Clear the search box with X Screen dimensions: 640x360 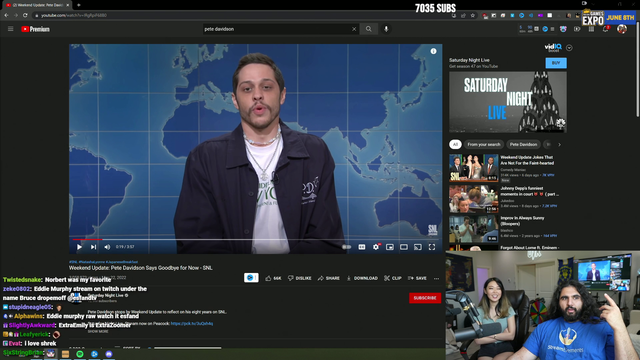(354, 29)
